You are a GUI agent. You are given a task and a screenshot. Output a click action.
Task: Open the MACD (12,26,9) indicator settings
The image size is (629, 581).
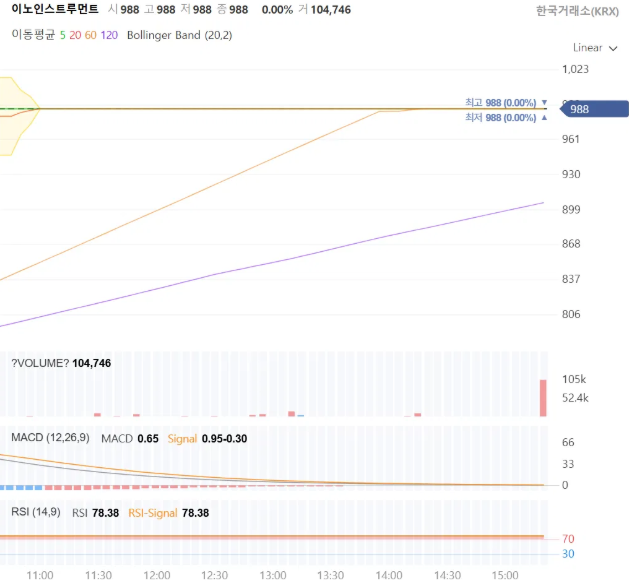coord(51,437)
